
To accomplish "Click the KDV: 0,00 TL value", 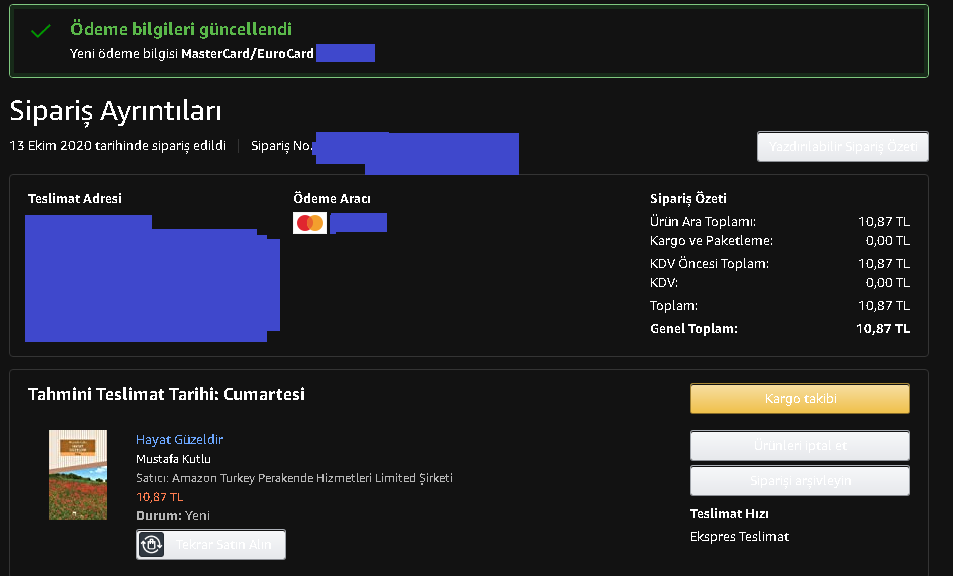I will (887, 283).
